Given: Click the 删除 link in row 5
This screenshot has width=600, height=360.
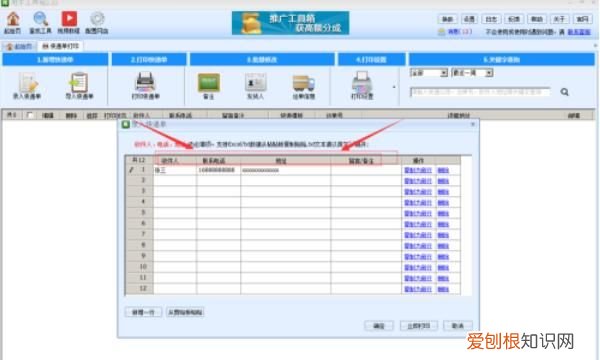Looking at the screenshot, I should (443, 213).
